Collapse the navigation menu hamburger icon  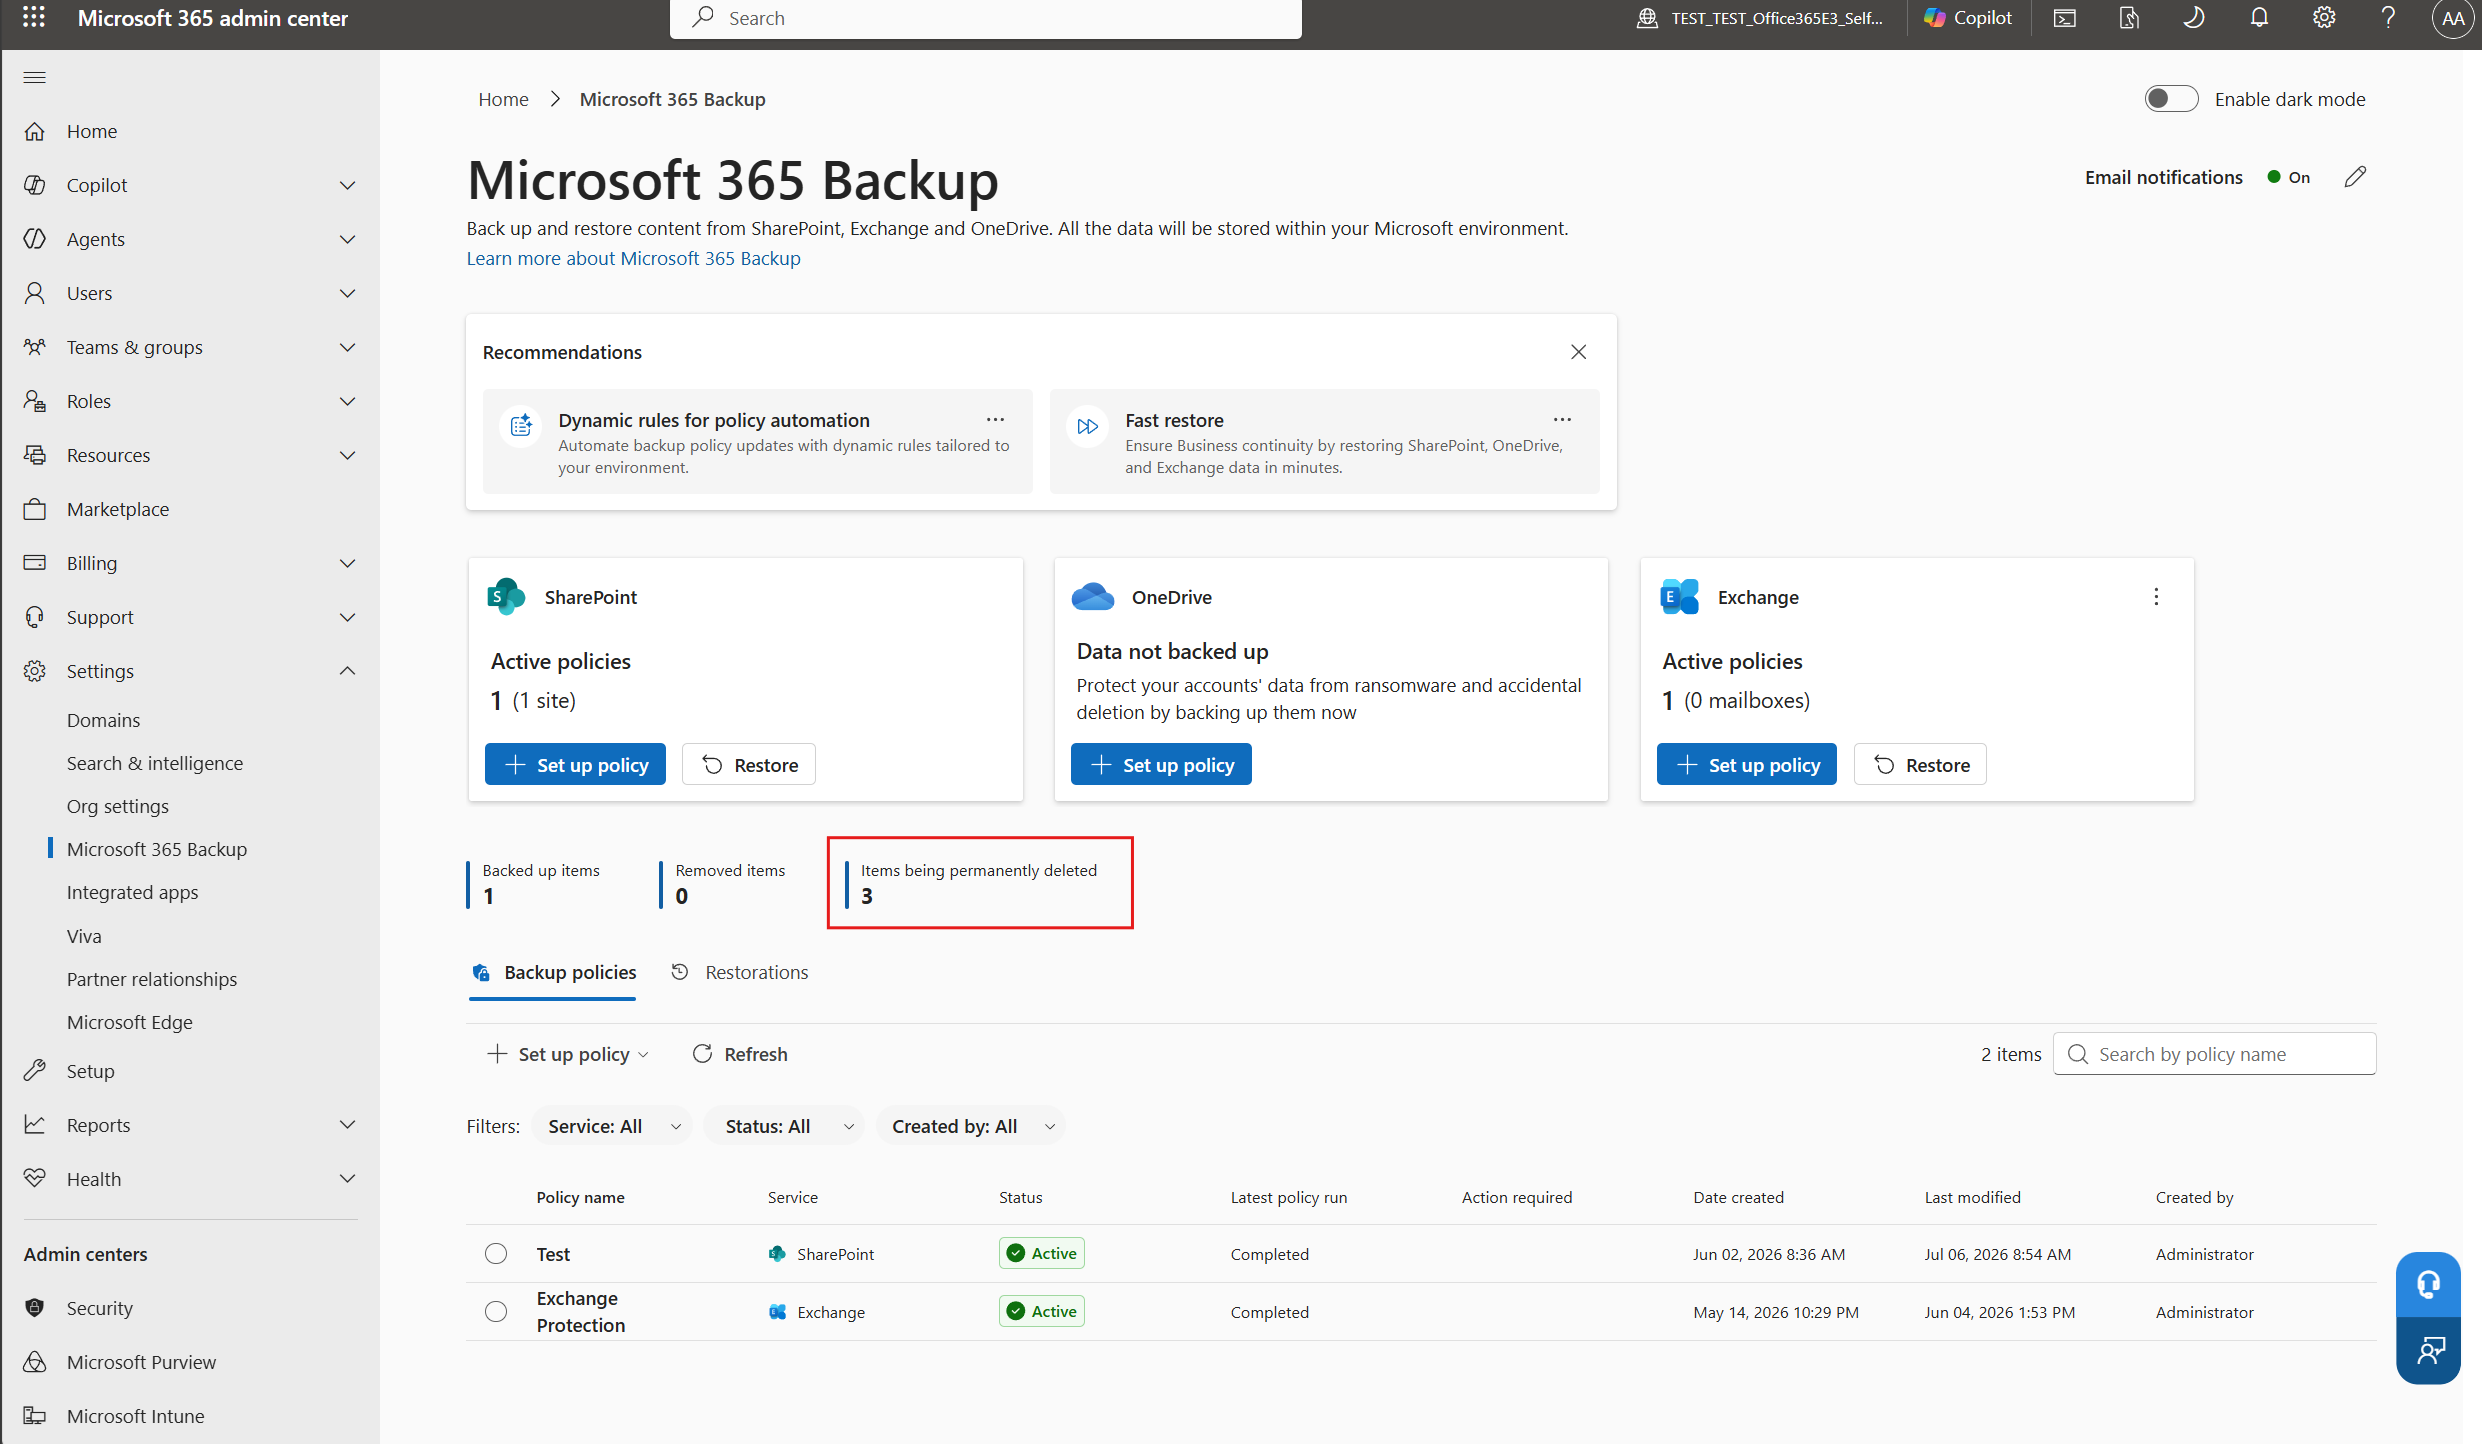pos(35,77)
